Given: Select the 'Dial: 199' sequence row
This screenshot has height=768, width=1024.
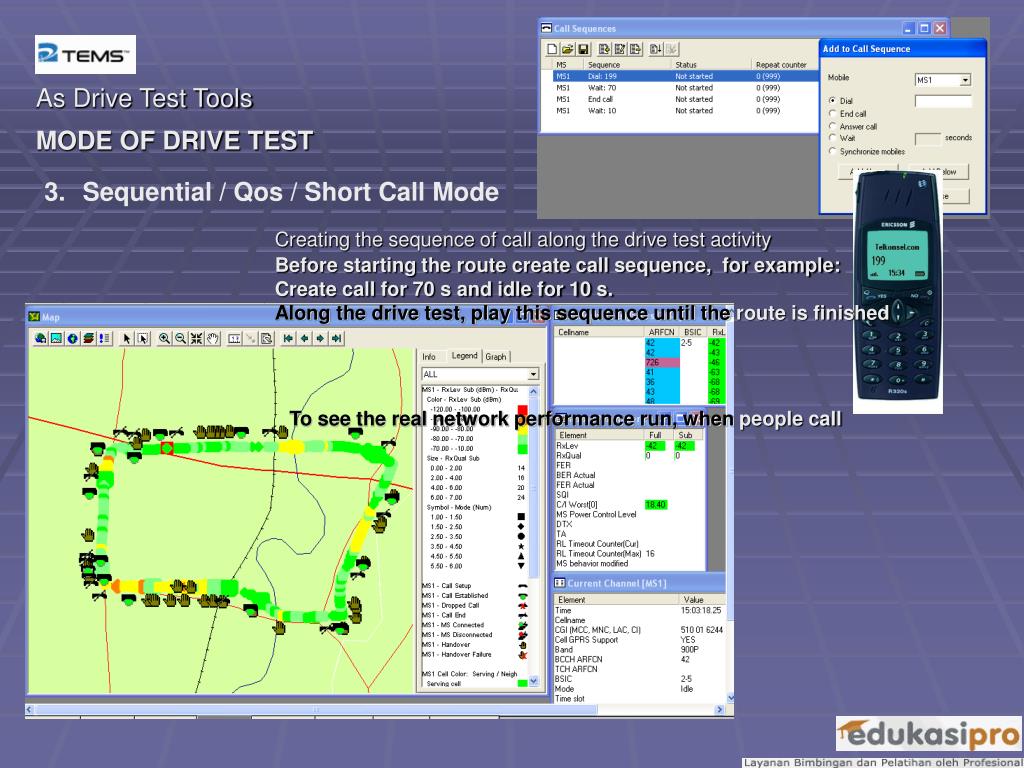Looking at the screenshot, I should coord(686,76).
